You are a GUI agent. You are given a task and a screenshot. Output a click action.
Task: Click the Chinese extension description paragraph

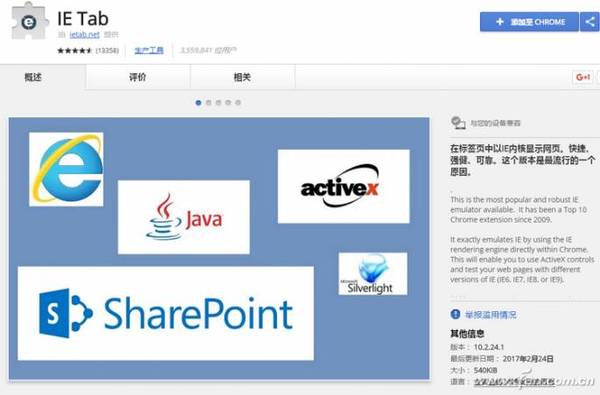[x=523, y=160]
